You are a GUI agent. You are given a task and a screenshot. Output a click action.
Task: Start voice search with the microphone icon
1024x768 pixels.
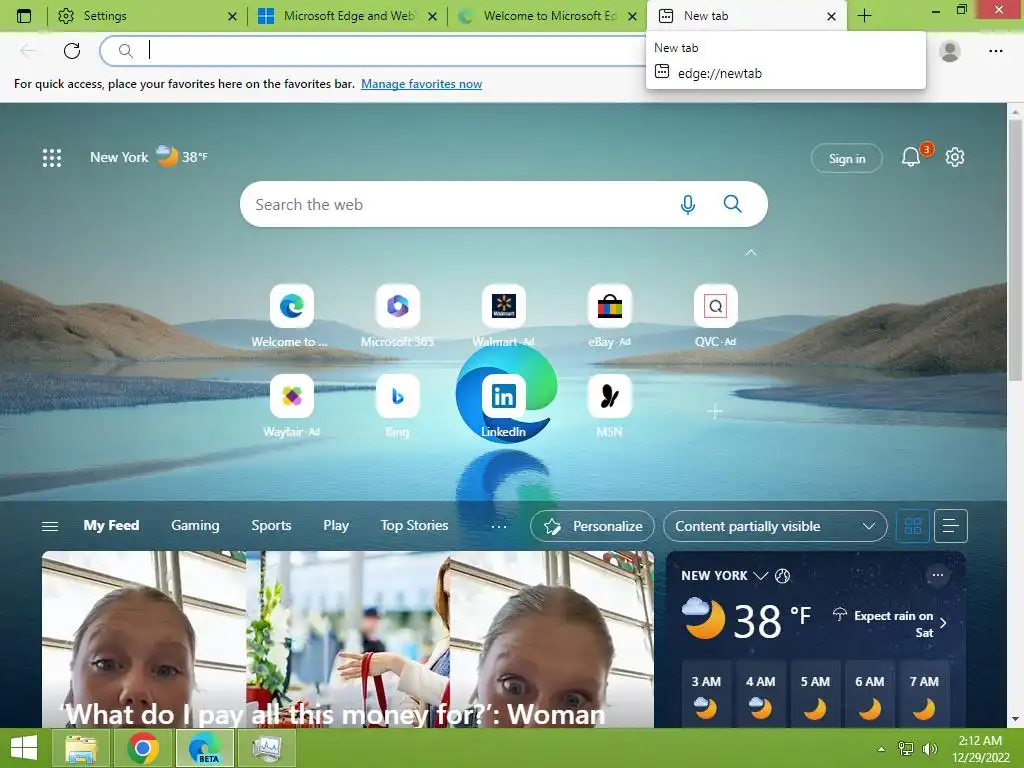tap(687, 204)
